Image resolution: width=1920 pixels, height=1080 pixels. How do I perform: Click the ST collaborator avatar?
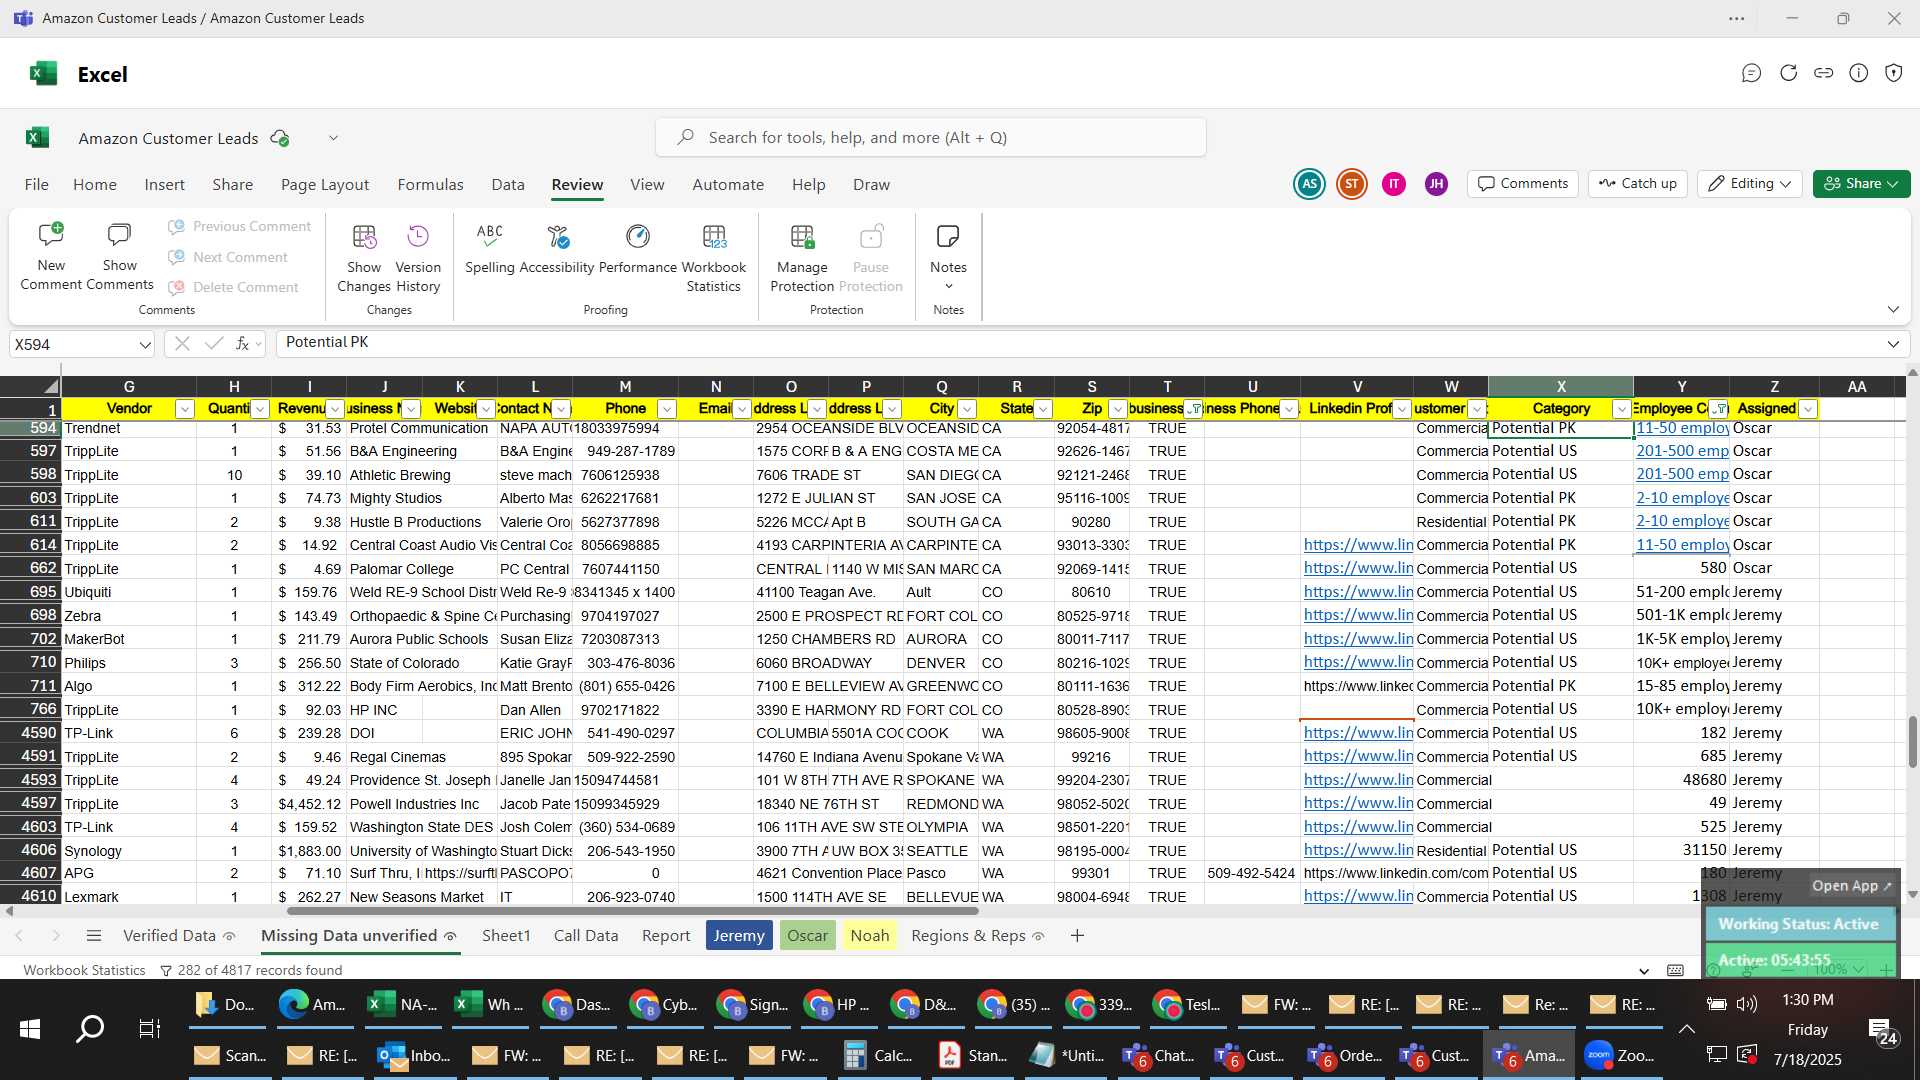(1352, 184)
